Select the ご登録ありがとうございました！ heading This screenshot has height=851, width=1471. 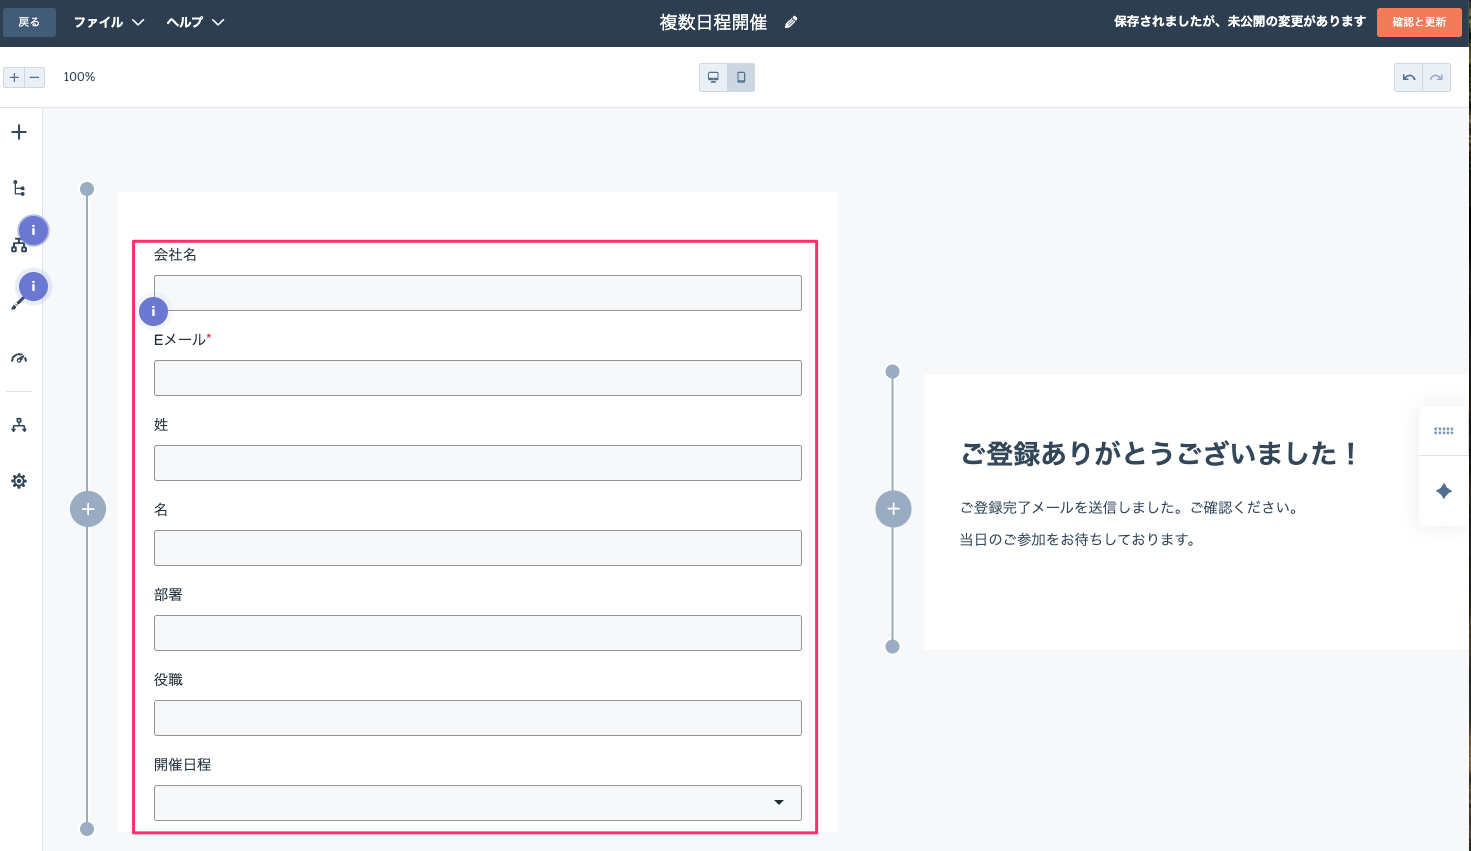coord(1158,454)
